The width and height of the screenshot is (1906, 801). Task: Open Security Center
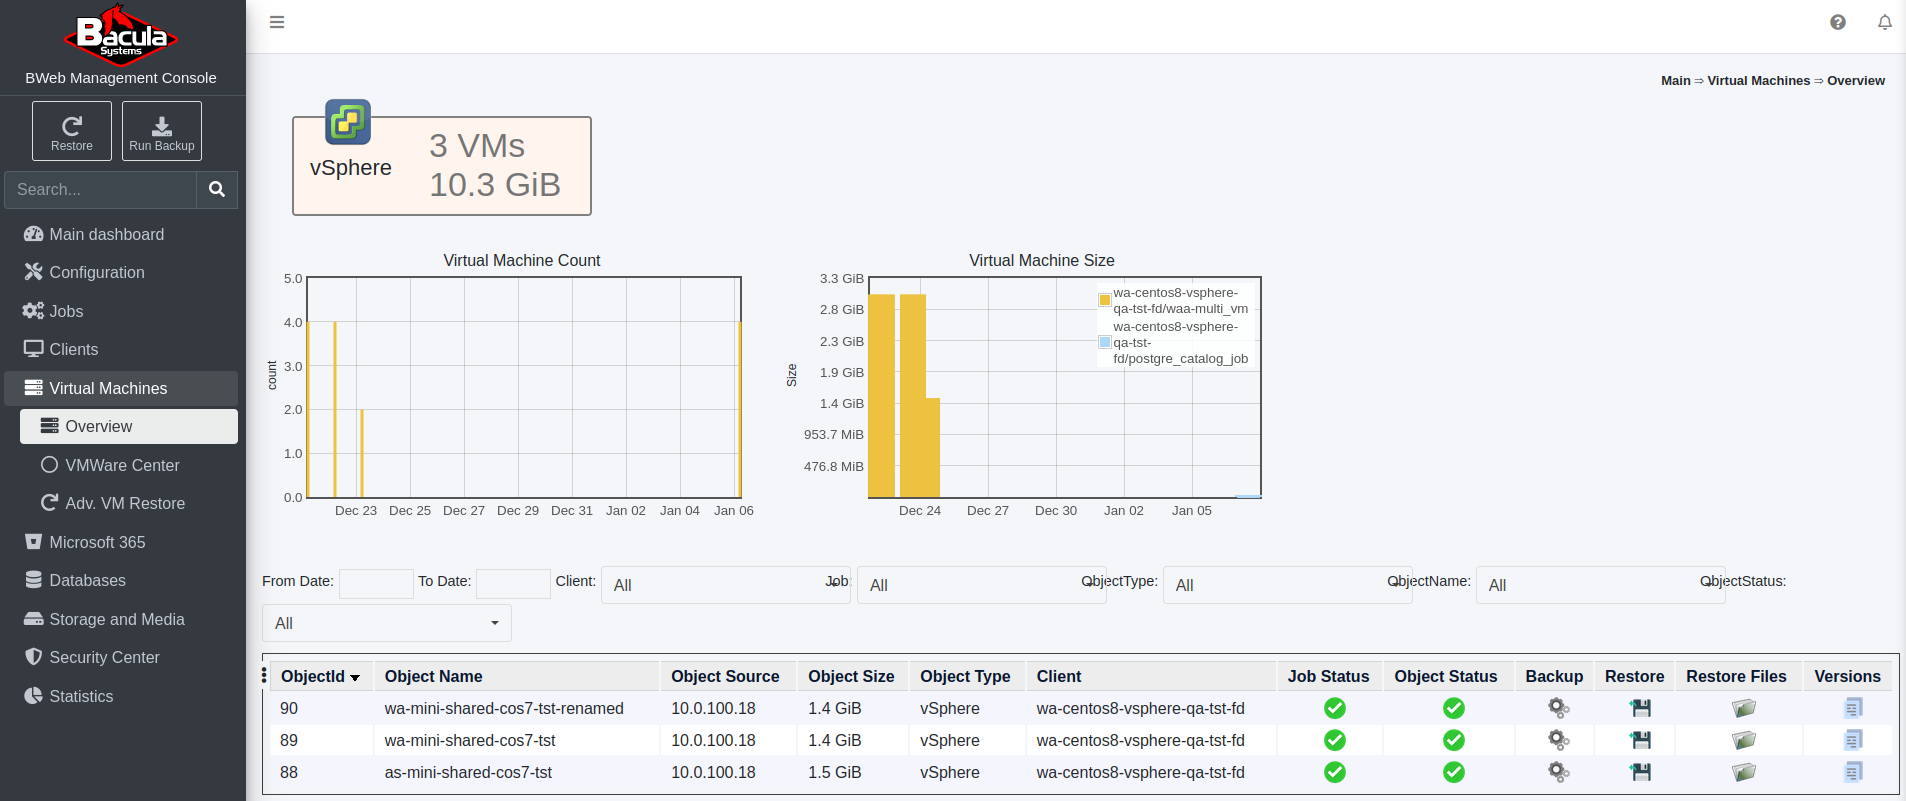click(121, 657)
